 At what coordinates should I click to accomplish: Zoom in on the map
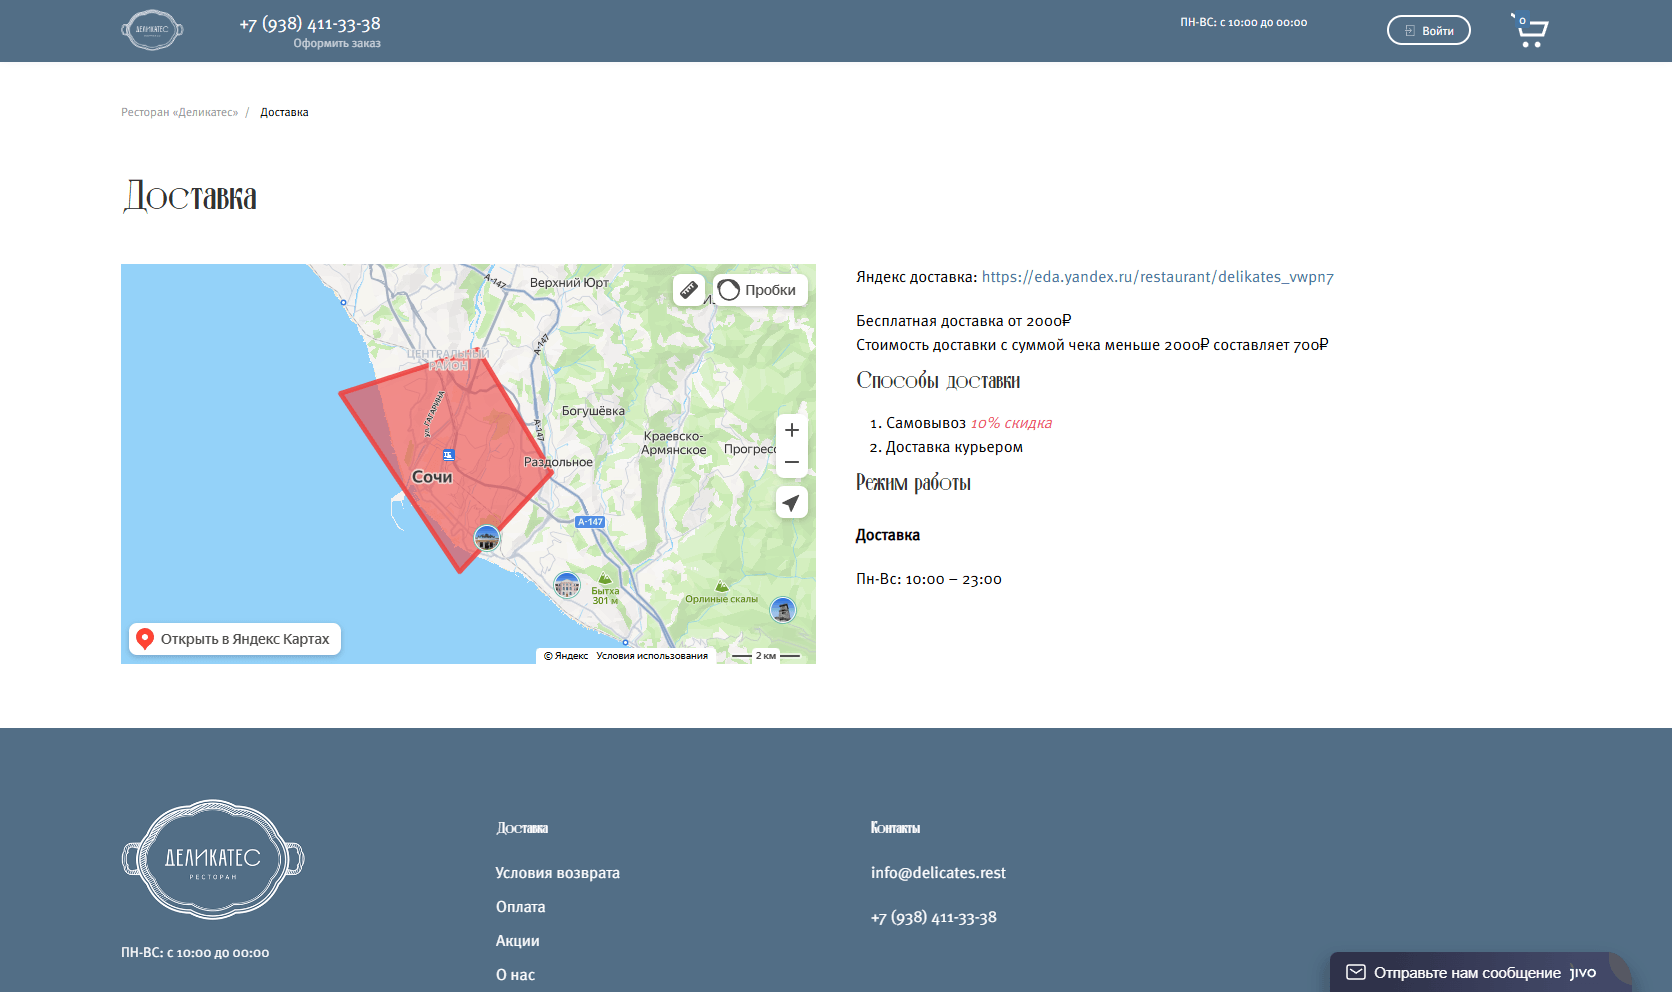792,430
